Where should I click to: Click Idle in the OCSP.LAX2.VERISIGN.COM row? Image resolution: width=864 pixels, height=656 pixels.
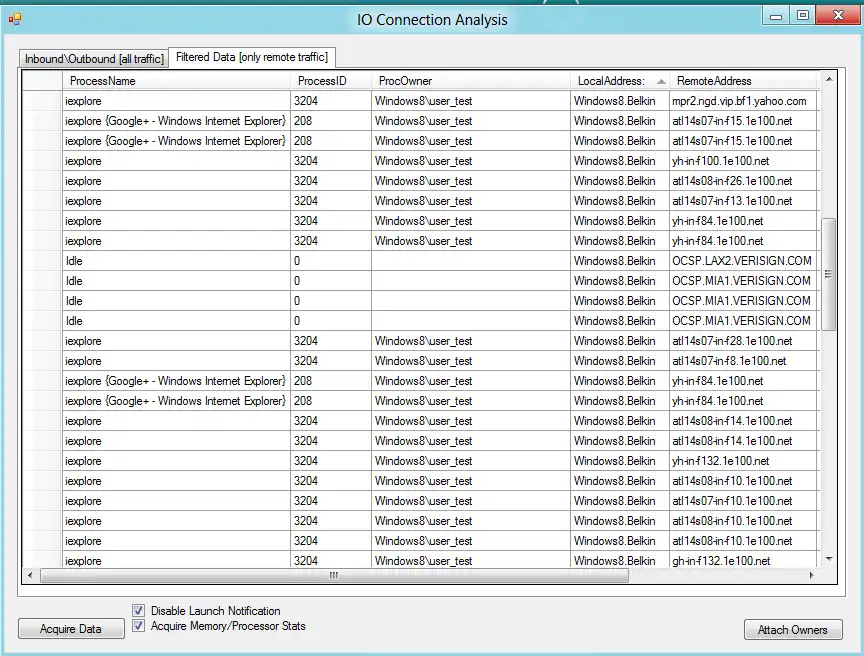pyautogui.click(x=176, y=261)
